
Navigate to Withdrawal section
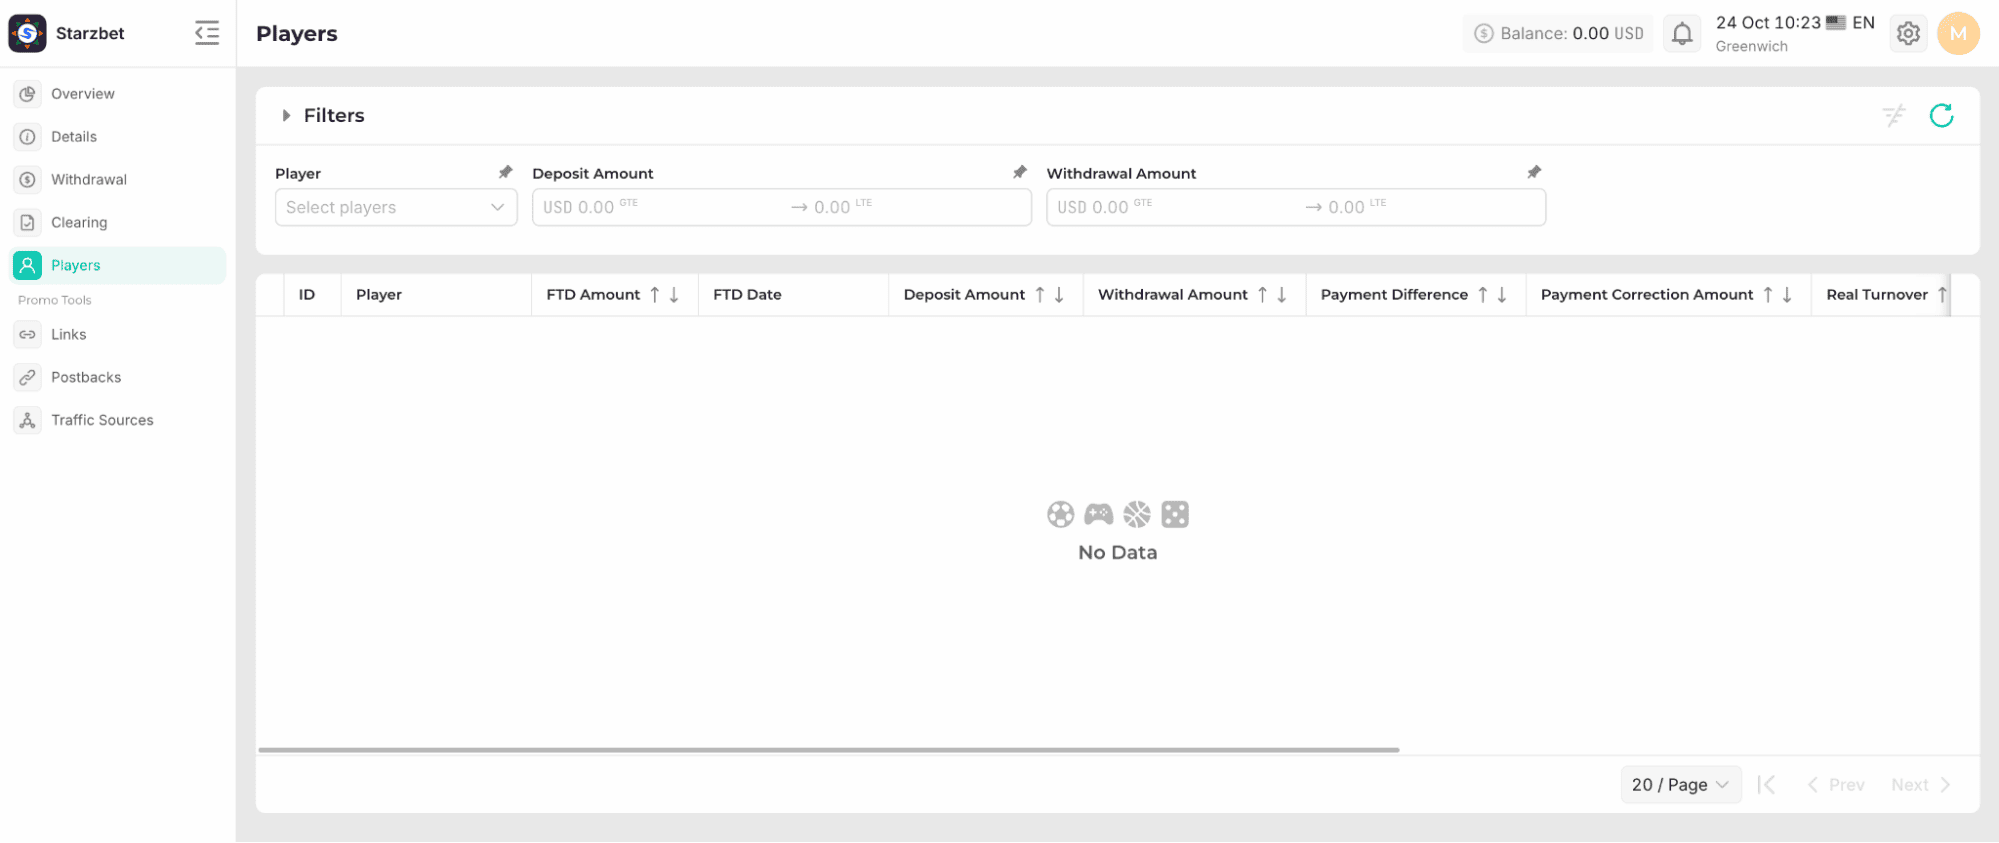click(x=118, y=180)
